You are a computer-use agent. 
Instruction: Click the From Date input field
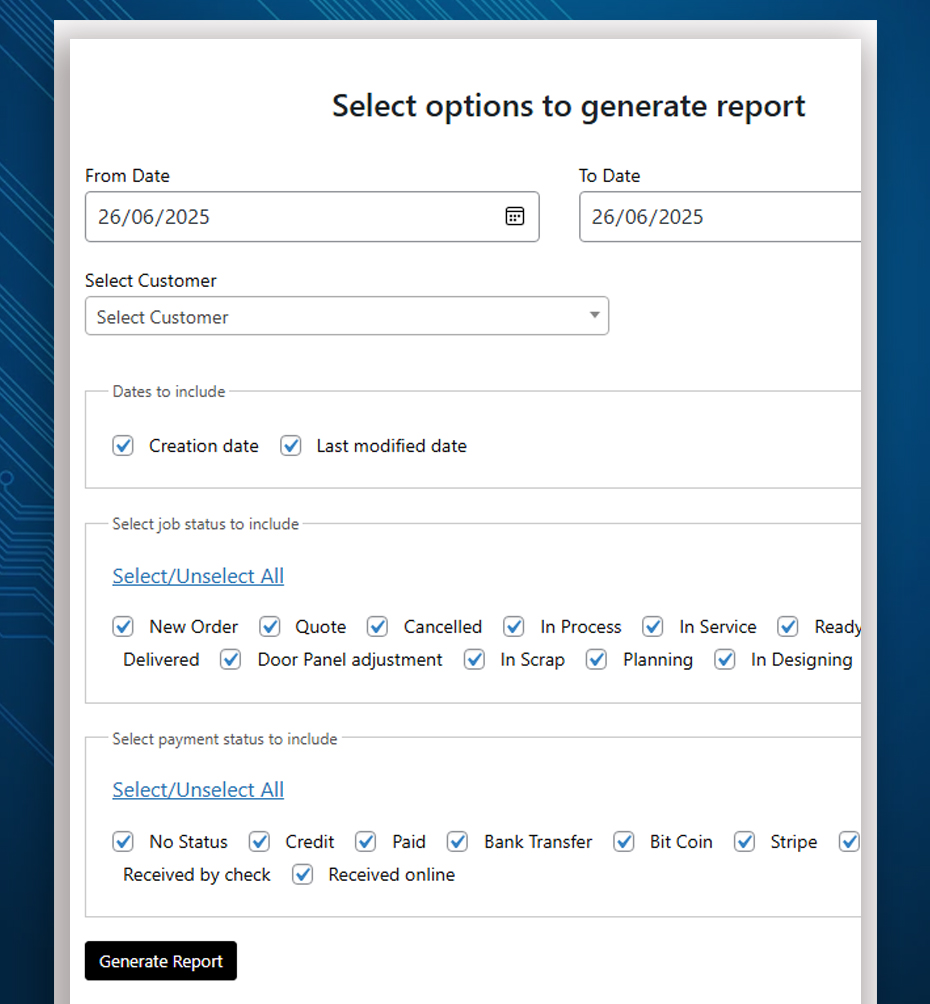(x=312, y=216)
